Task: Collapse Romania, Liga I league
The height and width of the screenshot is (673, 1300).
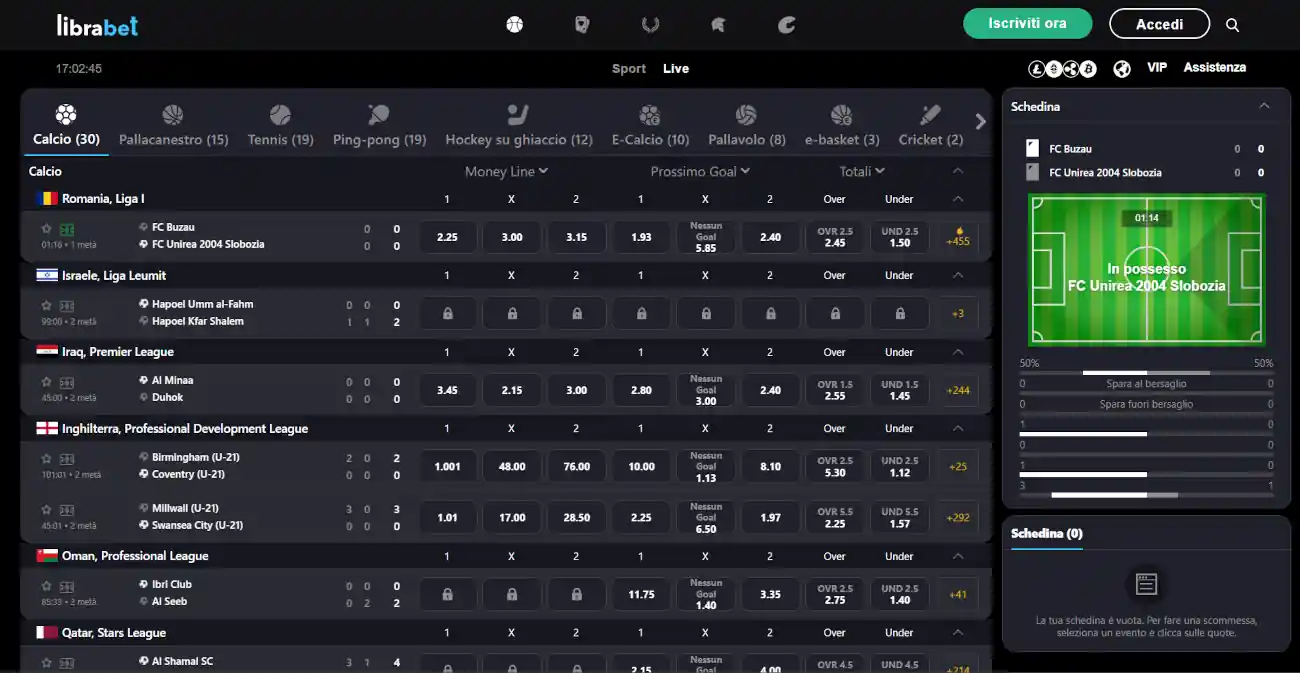Action: pos(958,199)
